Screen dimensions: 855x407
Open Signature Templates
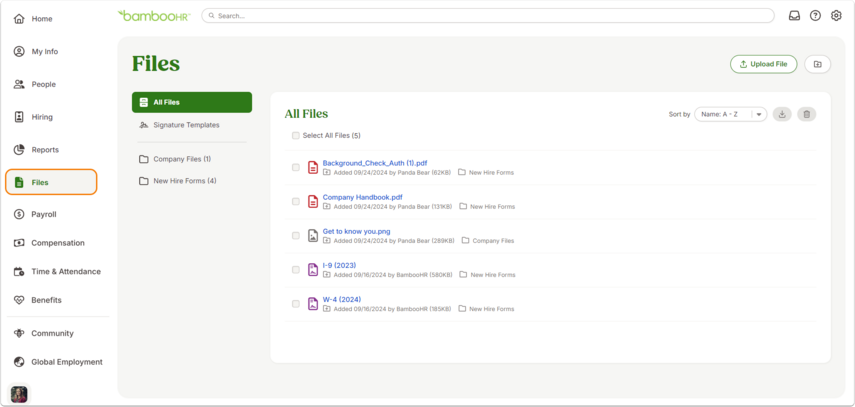tap(186, 125)
